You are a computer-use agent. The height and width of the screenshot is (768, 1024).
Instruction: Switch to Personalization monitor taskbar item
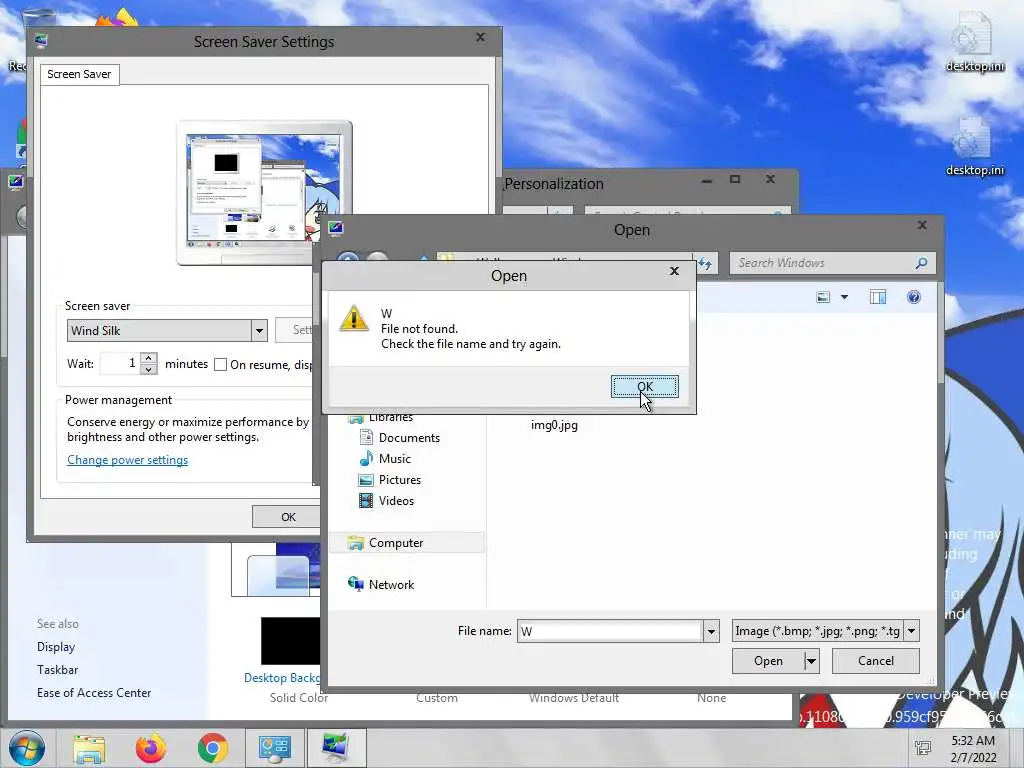(336, 748)
